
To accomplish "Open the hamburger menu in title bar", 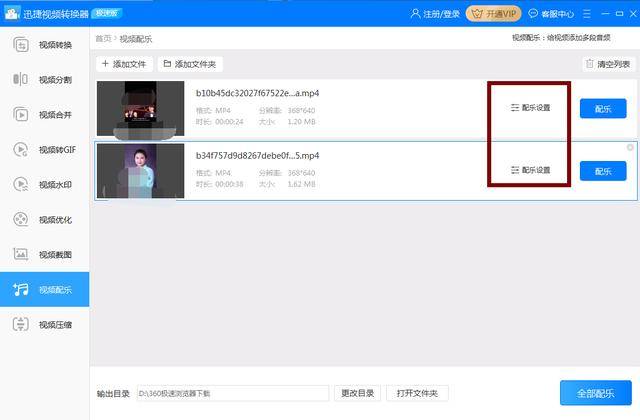I will tap(587, 14).
